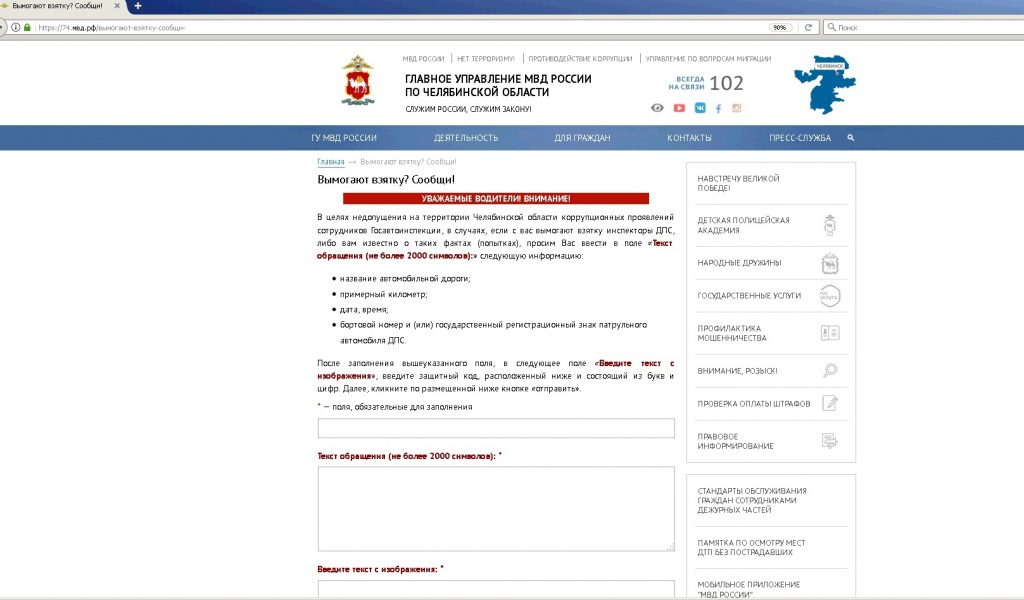Open the КОНТАКТЫ menu item
Image resolution: width=1024 pixels, height=600 pixels.
(x=689, y=138)
